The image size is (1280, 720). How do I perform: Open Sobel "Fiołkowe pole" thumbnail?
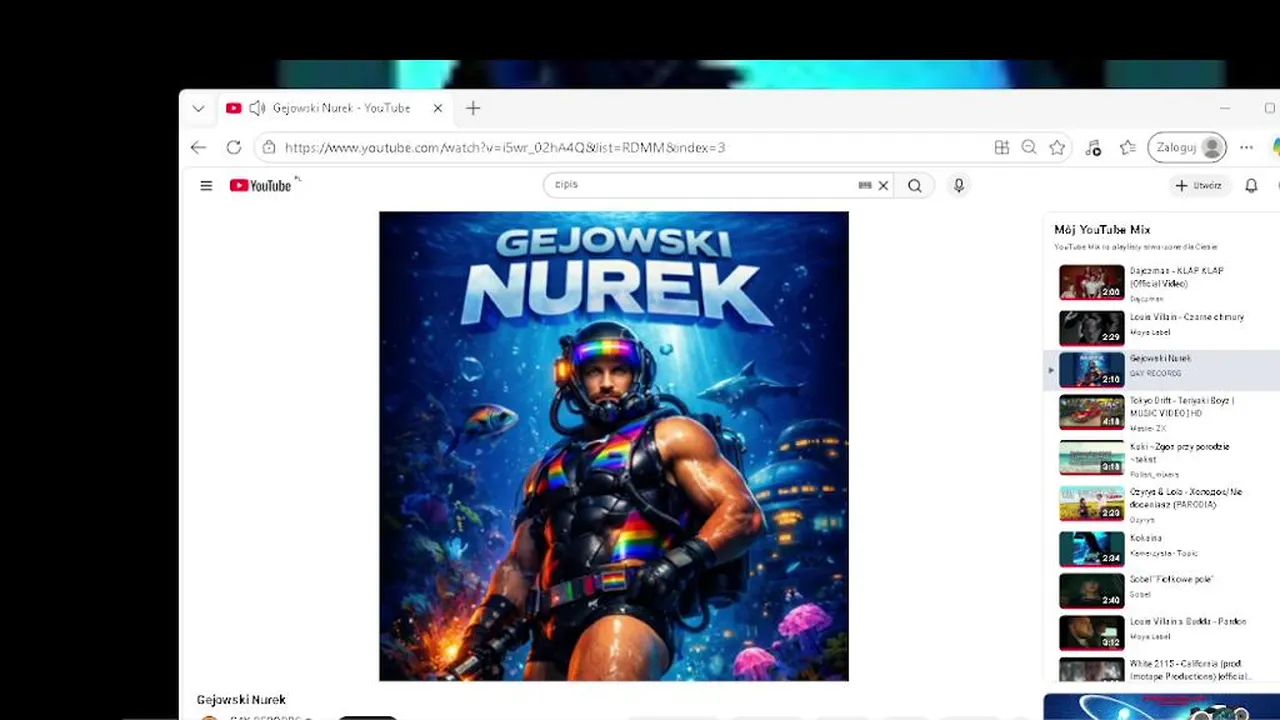[1092, 590]
